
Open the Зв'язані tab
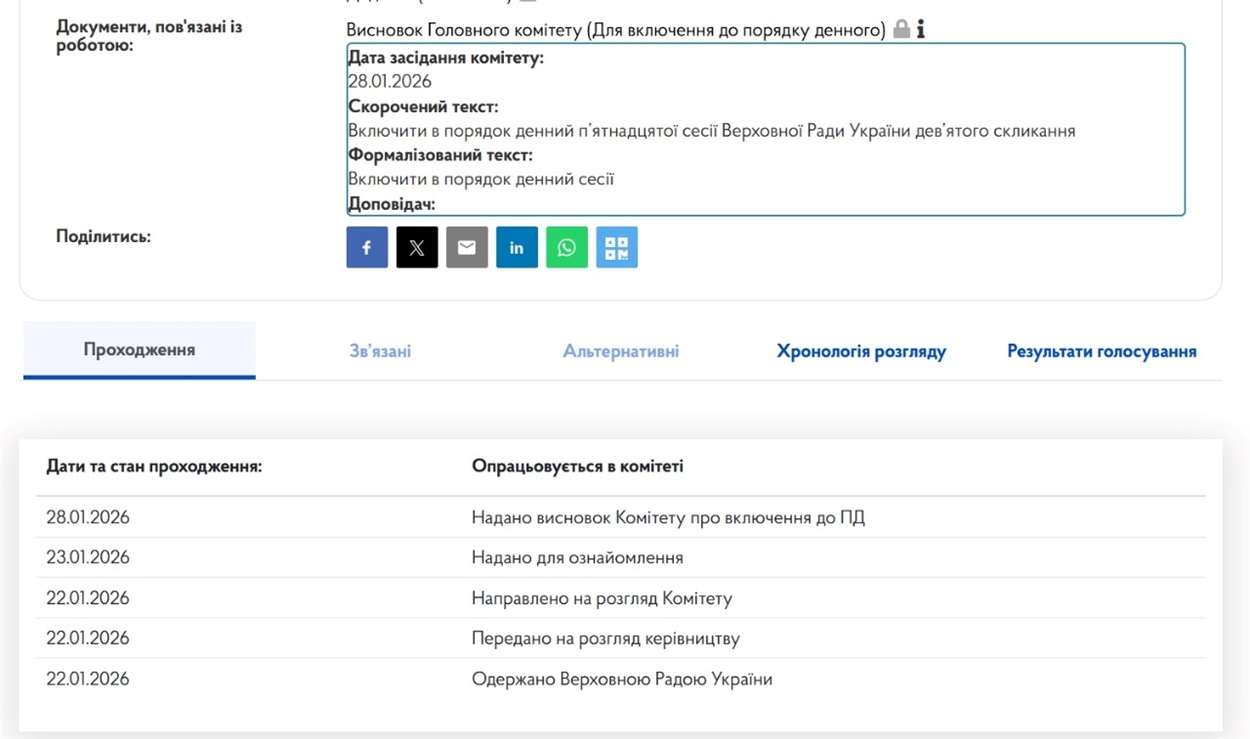click(380, 351)
